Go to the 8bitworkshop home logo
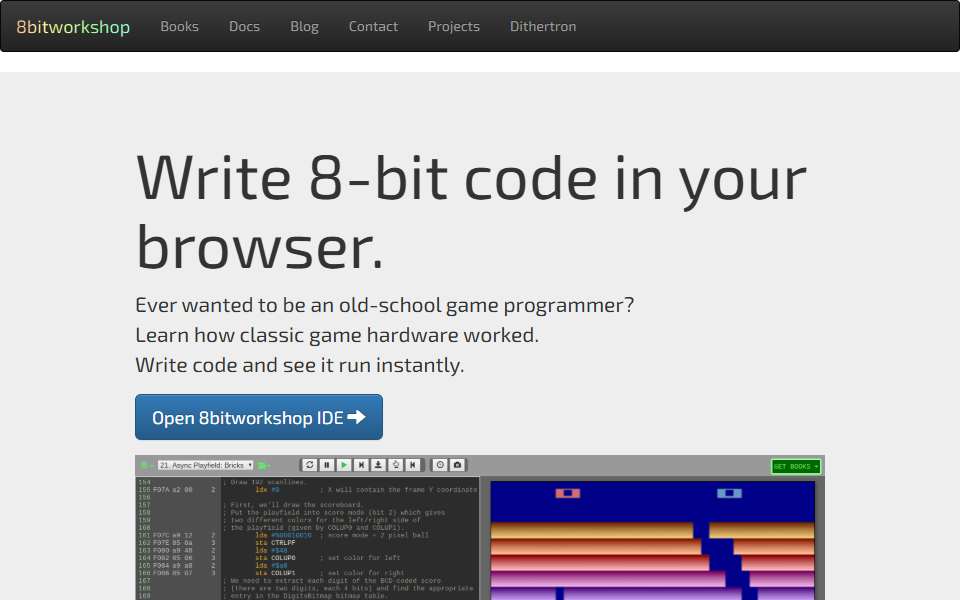Image resolution: width=960 pixels, height=600 pixels. tap(73, 27)
